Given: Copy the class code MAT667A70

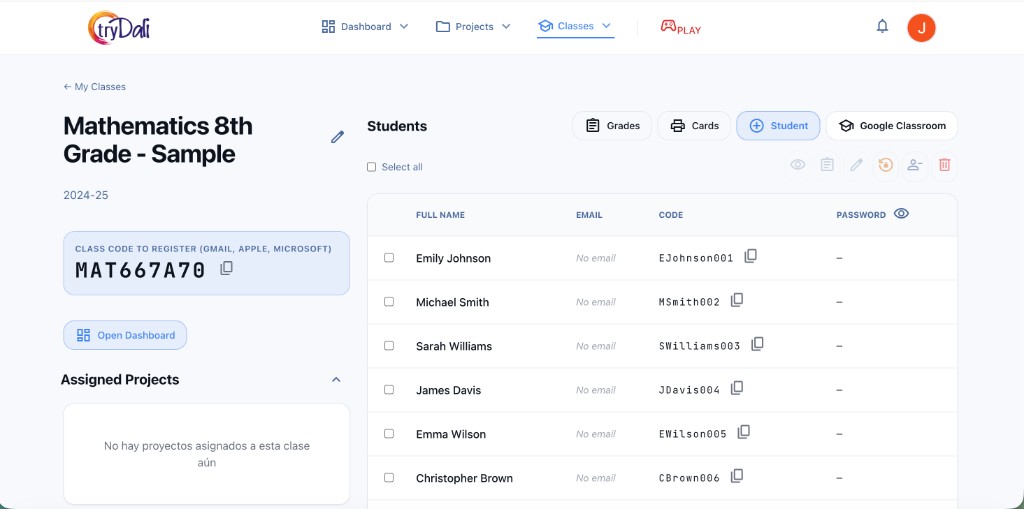Looking at the screenshot, I should click(x=226, y=268).
